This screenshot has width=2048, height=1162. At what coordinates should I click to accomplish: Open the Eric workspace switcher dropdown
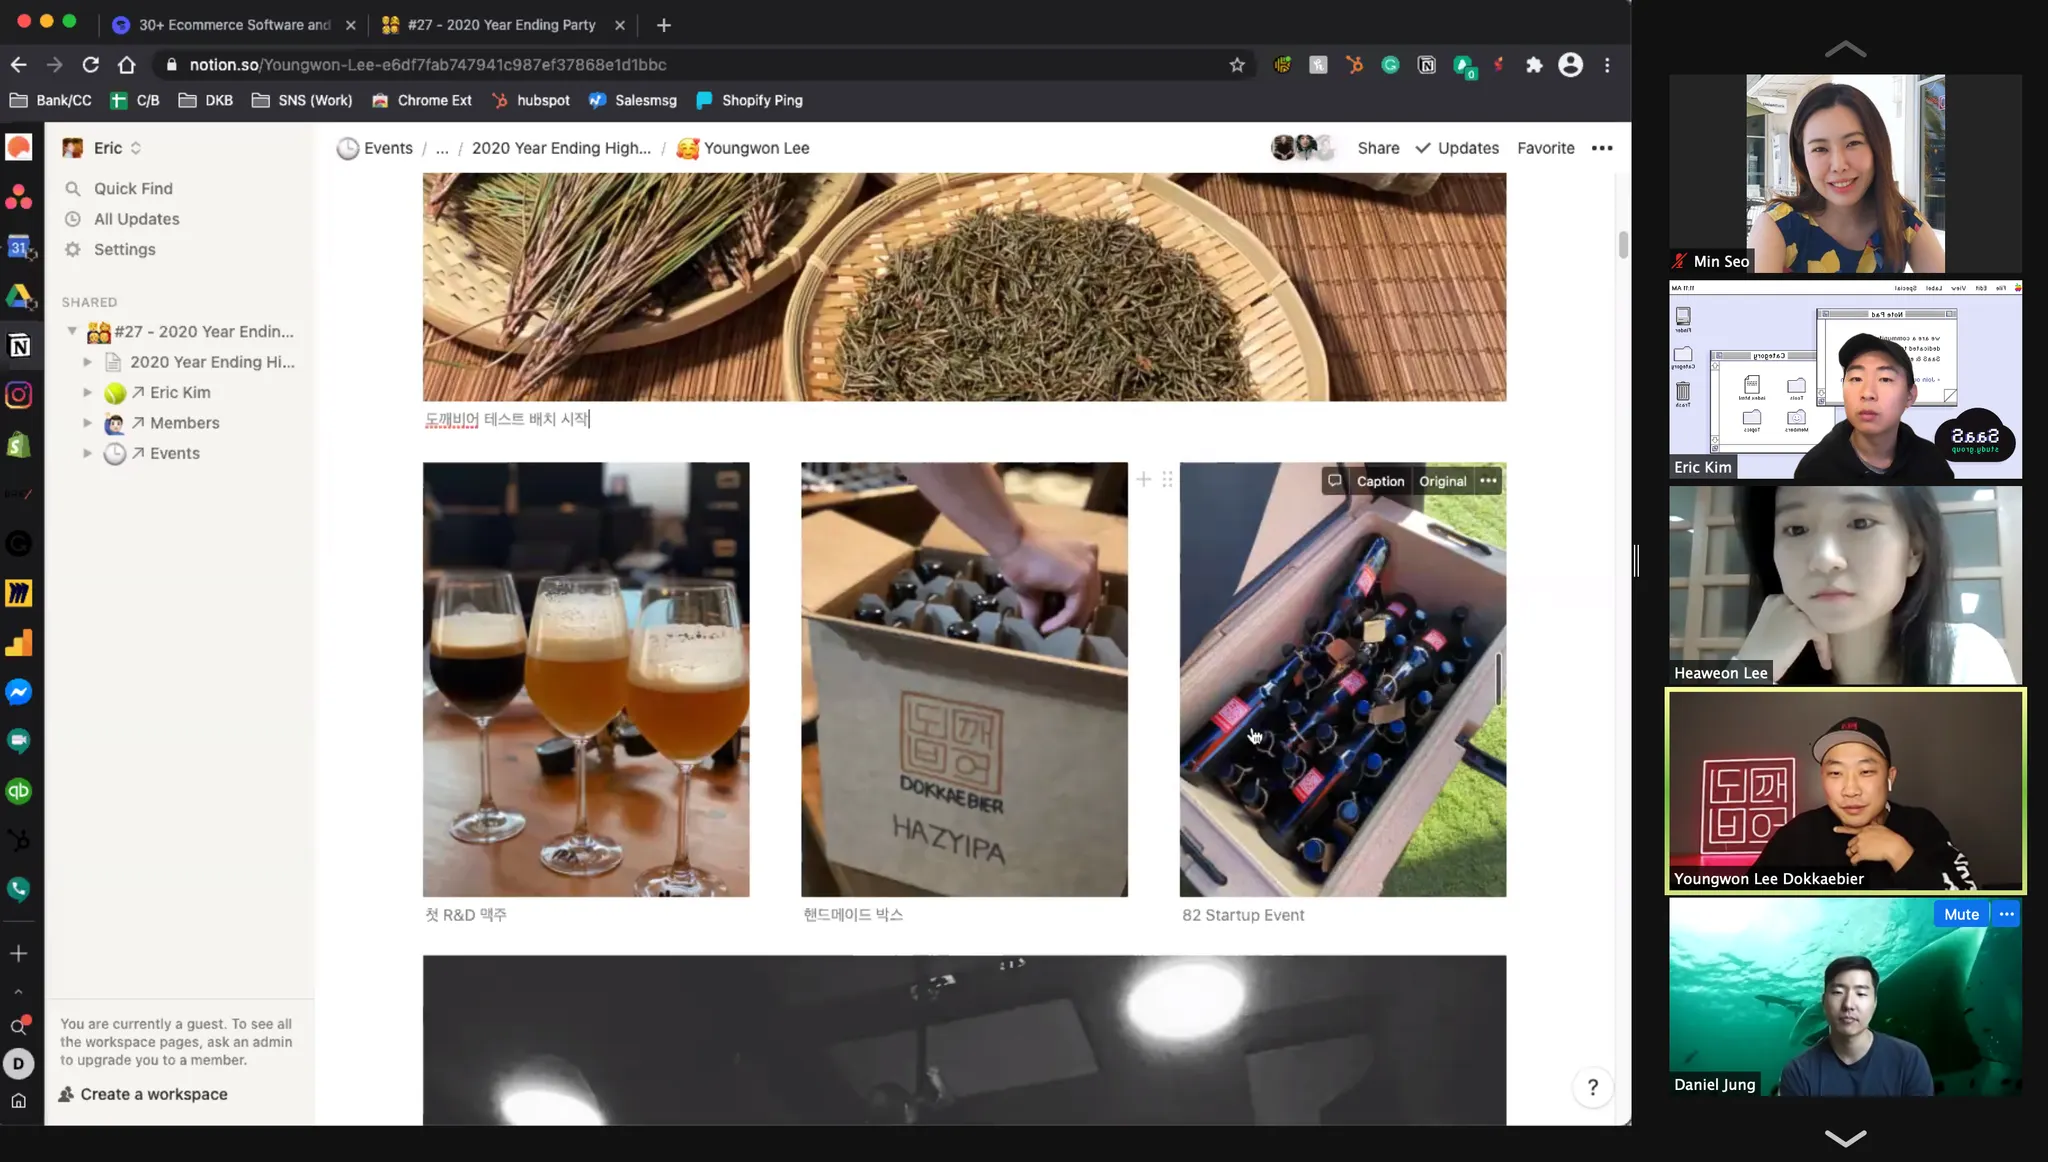coord(107,148)
